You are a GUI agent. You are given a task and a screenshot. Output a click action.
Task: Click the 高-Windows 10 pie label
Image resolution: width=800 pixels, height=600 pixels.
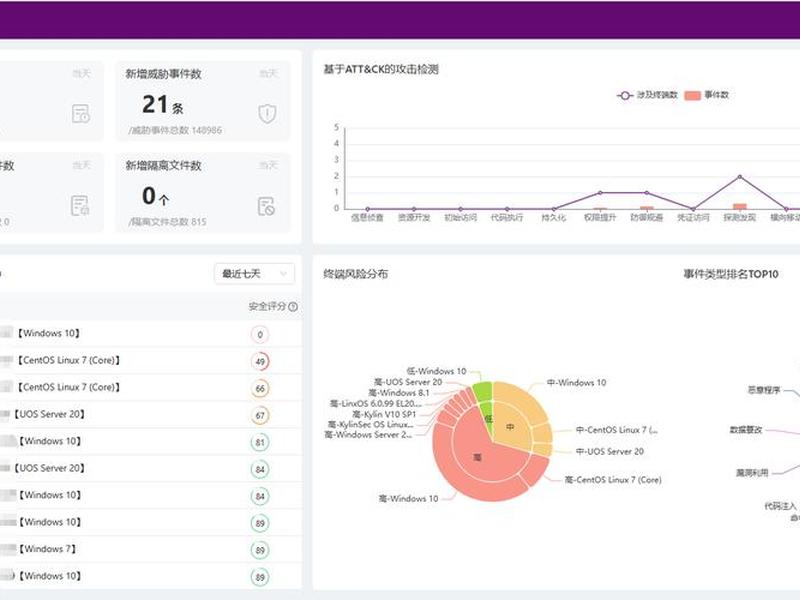coord(408,498)
